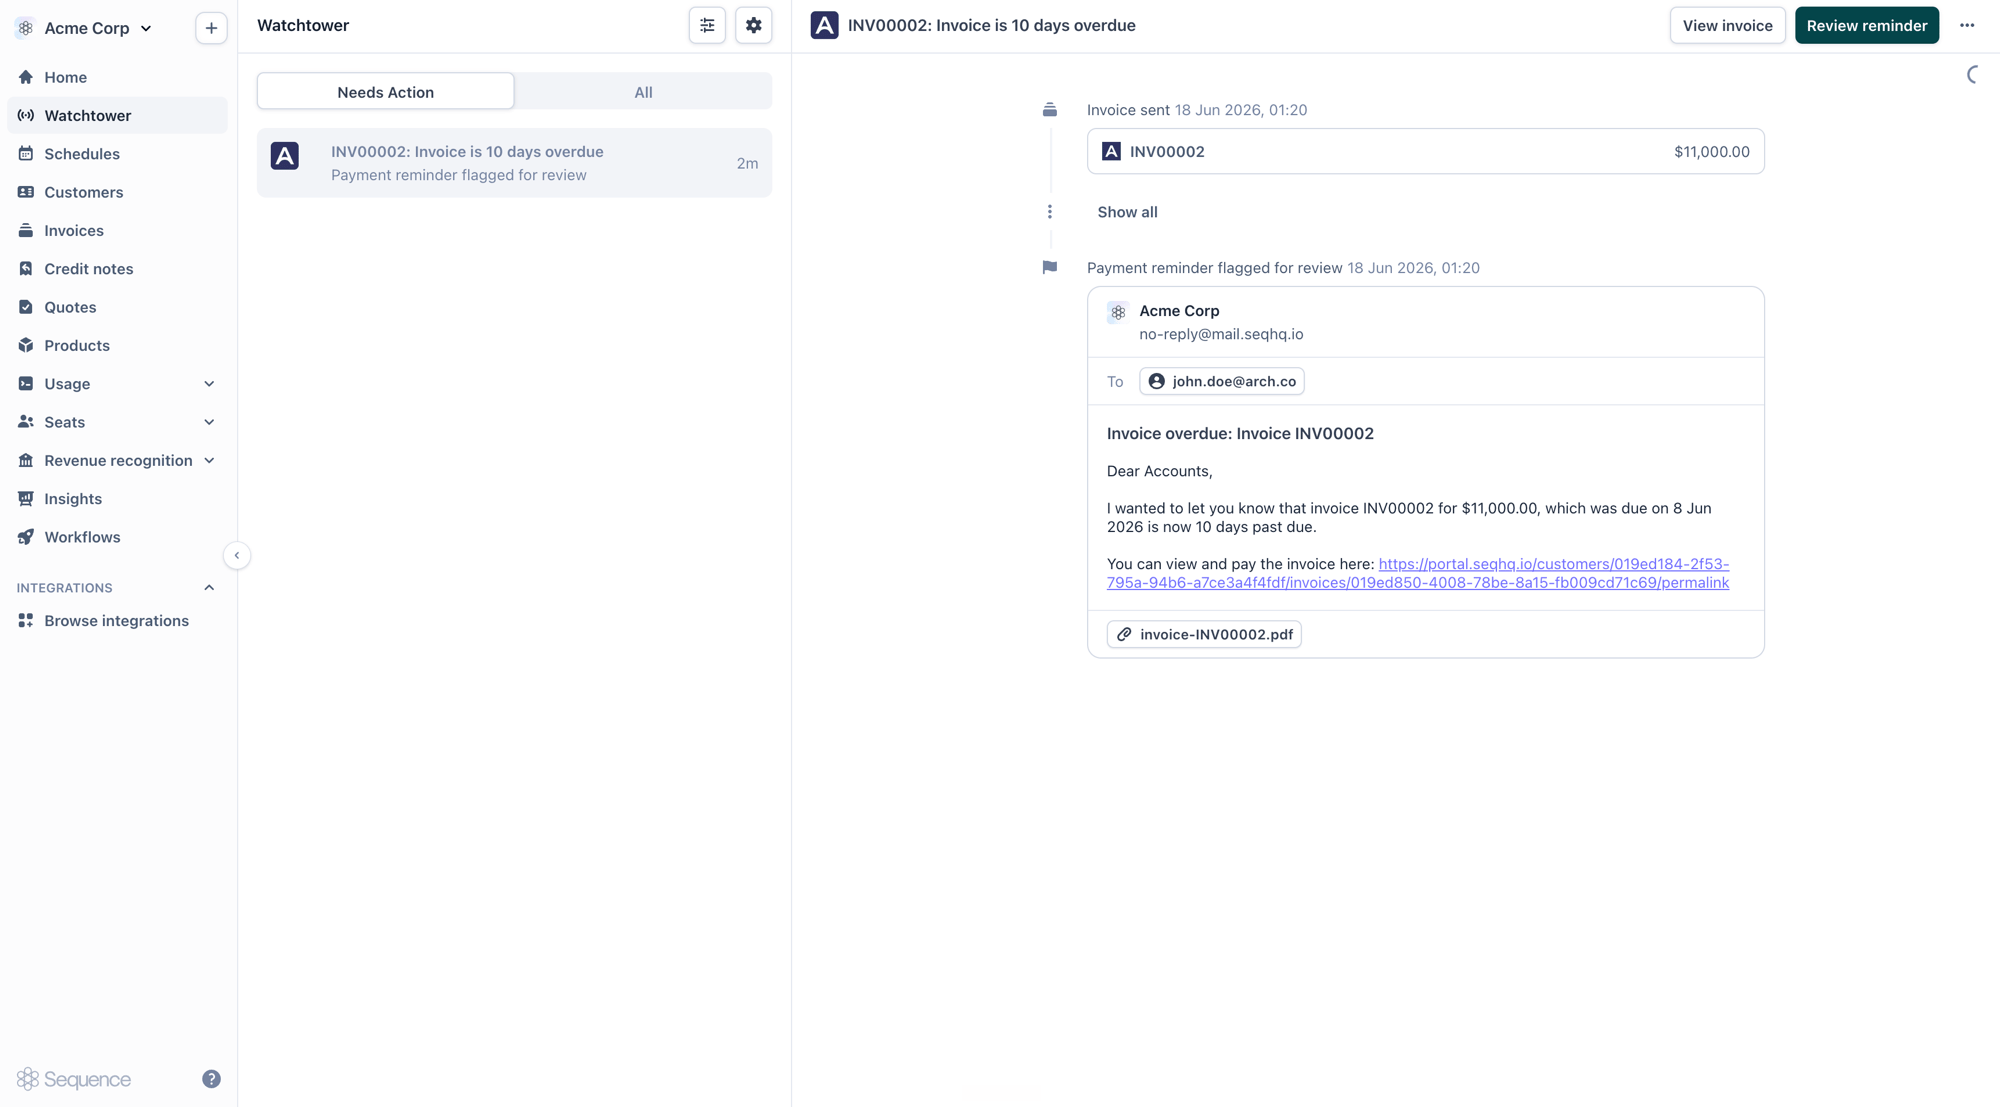
Task: Click the Usage icon in the sidebar
Action: point(26,384)
